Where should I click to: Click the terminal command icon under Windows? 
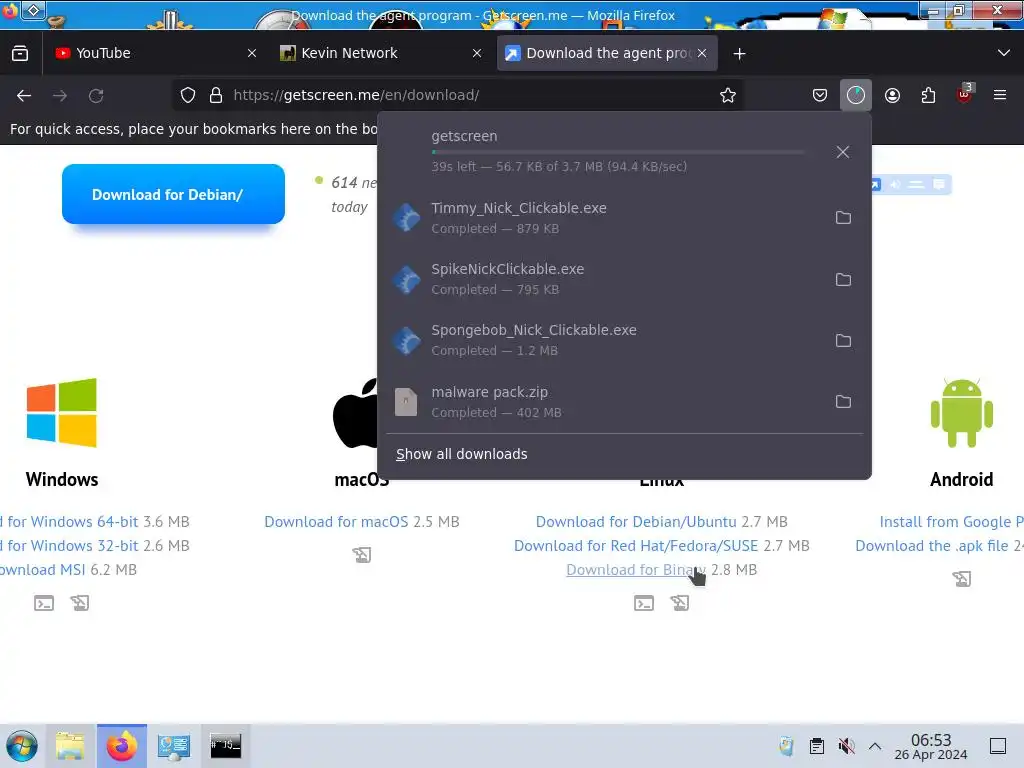pyautogui.click(x=44, y=603)
